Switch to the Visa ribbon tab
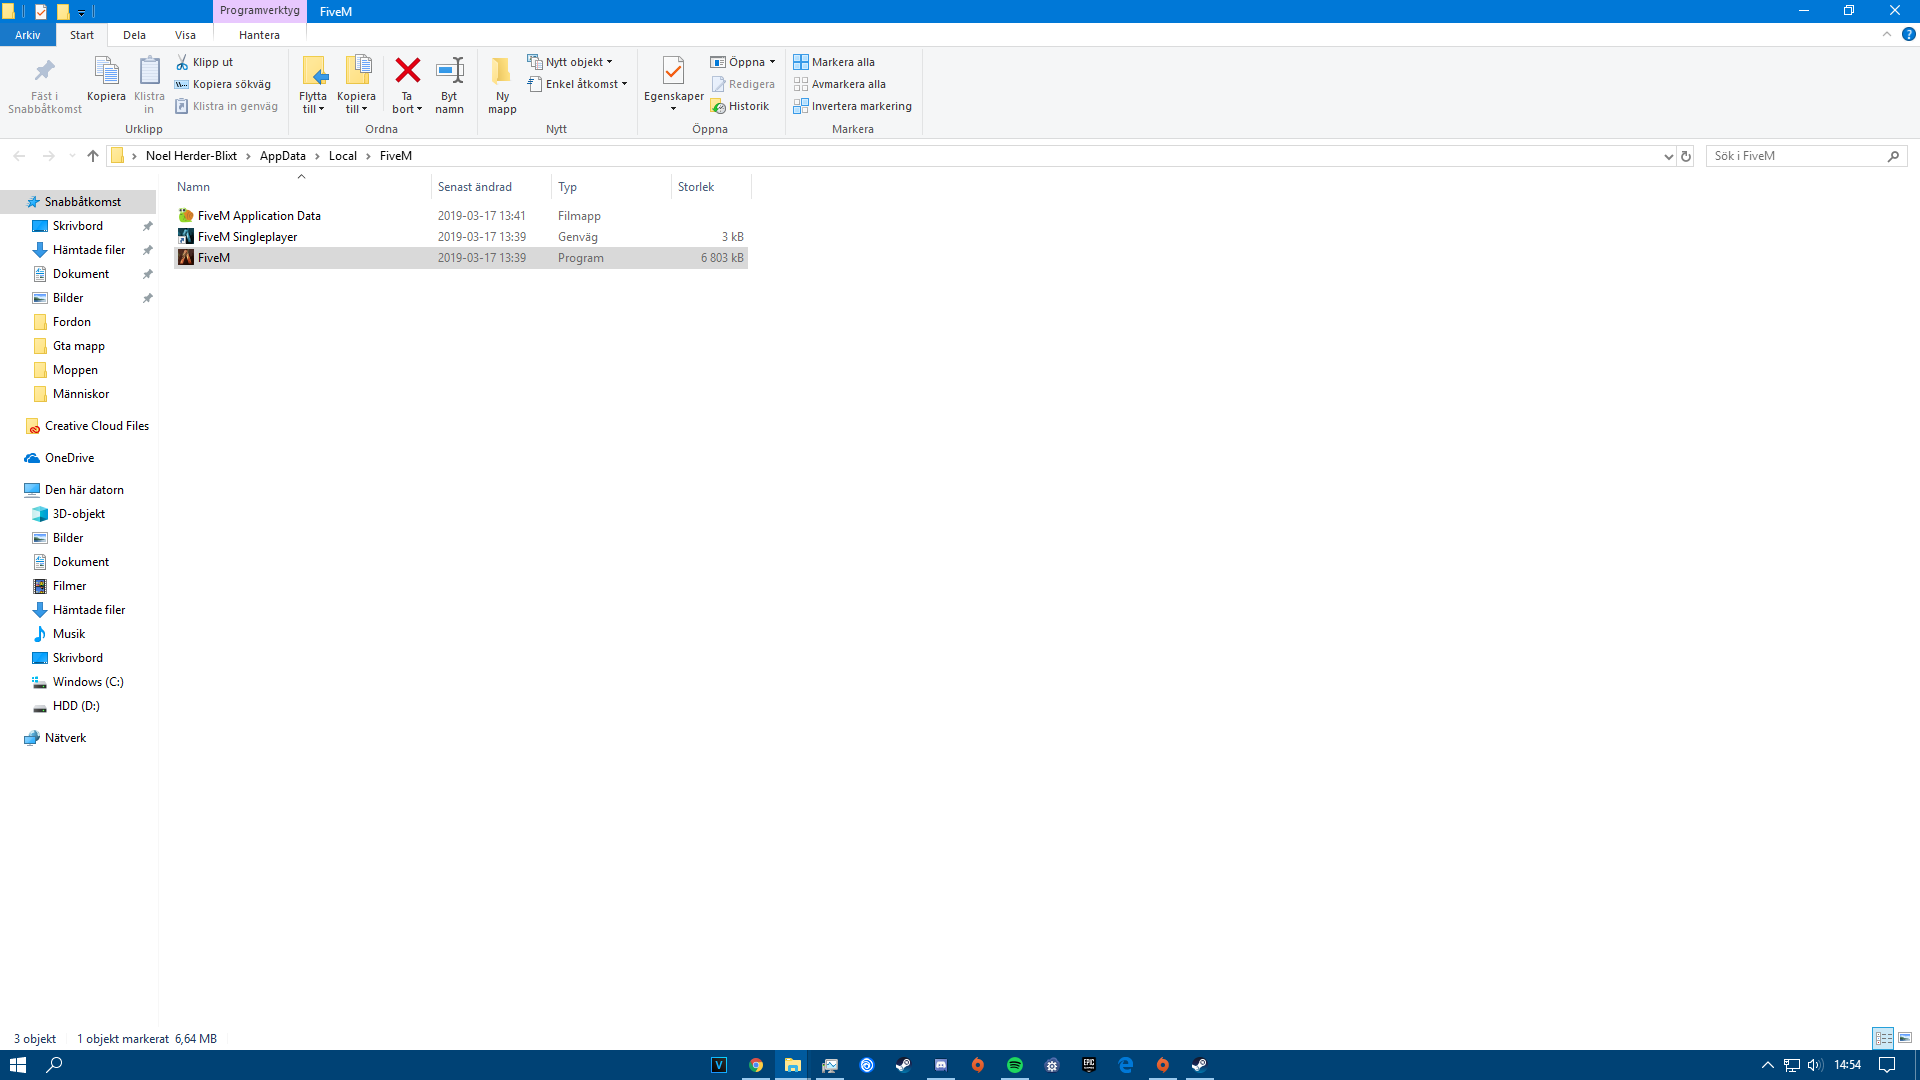This screenshot has width=1920, height=1080. click(185, 34)
